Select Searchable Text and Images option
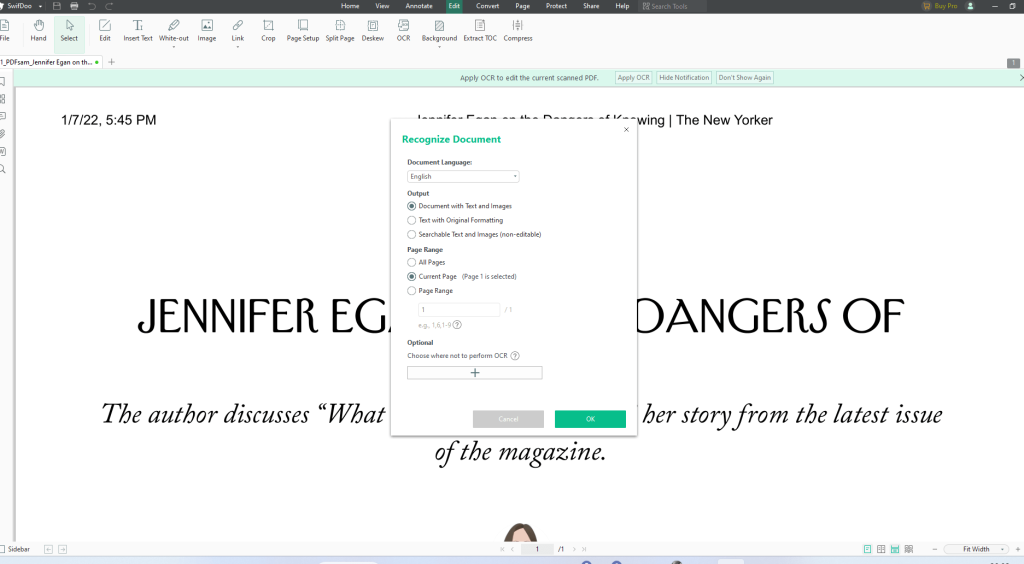The height and width of the screenshot is (564, 1024). coord(411,234)
